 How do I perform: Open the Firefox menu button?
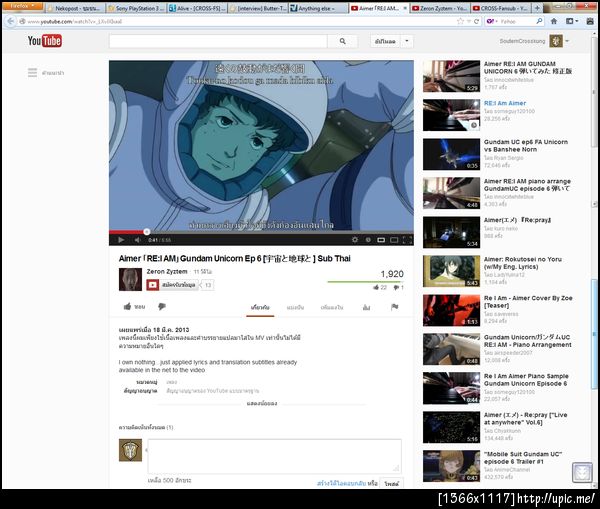tap(22, 6)
